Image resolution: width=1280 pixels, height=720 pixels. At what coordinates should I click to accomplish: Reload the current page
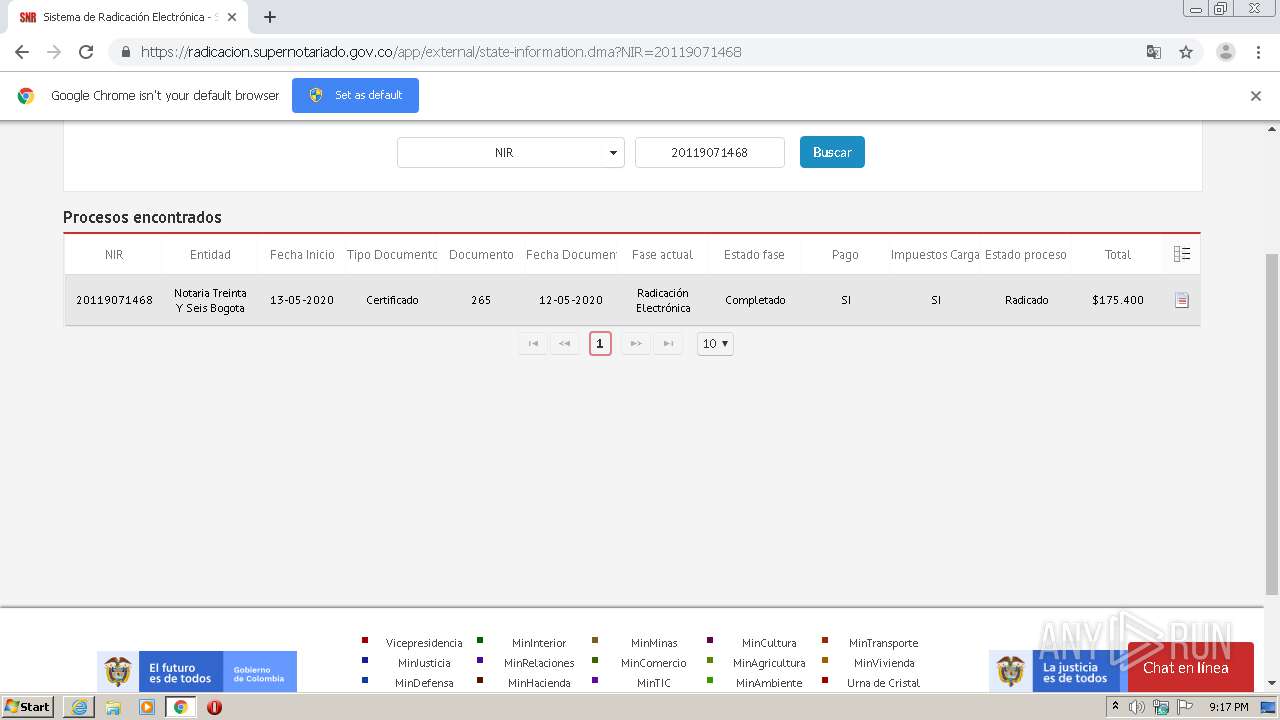pos(86,52)
